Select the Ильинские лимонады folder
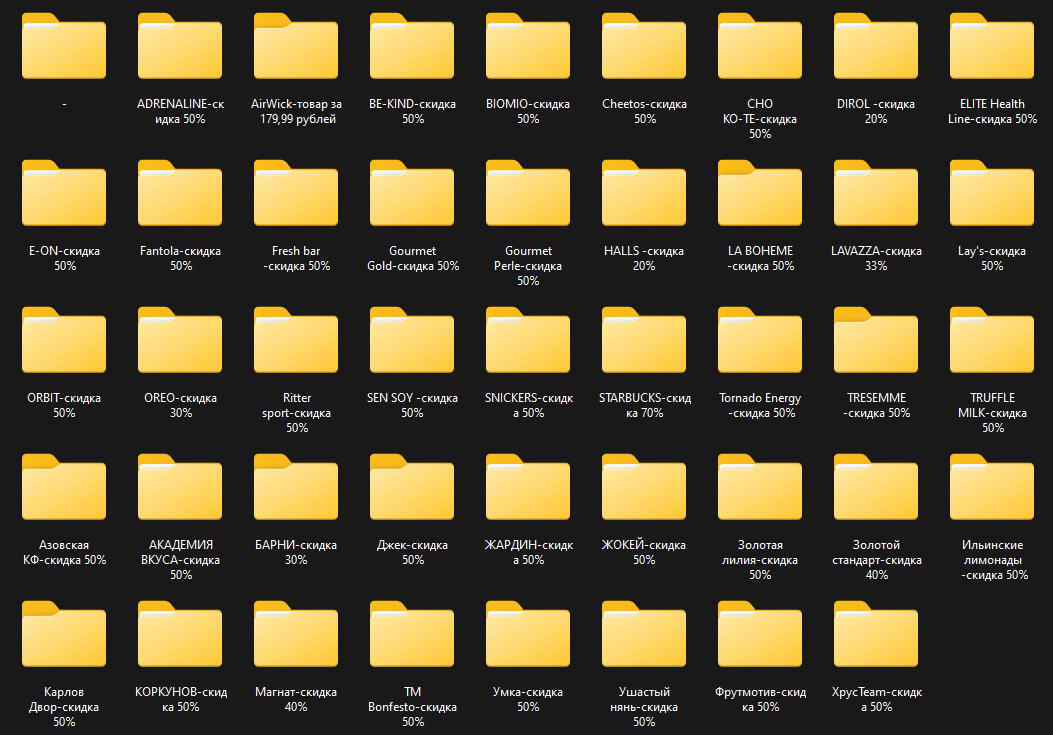The width and height of the screenshot is (1053, 735). 992,487
